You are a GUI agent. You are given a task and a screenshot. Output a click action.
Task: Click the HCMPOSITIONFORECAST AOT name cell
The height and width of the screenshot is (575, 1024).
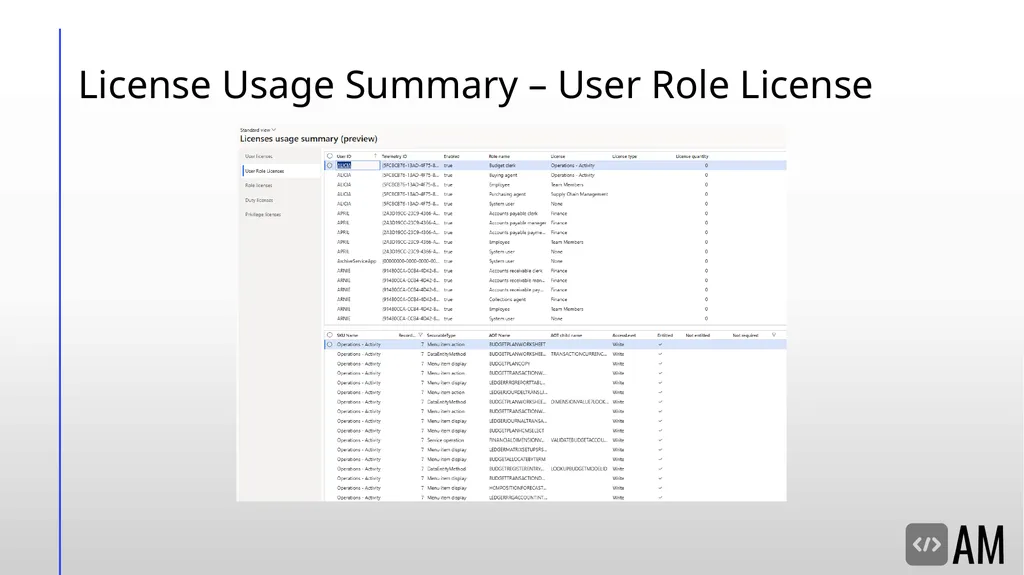[517, 488]
